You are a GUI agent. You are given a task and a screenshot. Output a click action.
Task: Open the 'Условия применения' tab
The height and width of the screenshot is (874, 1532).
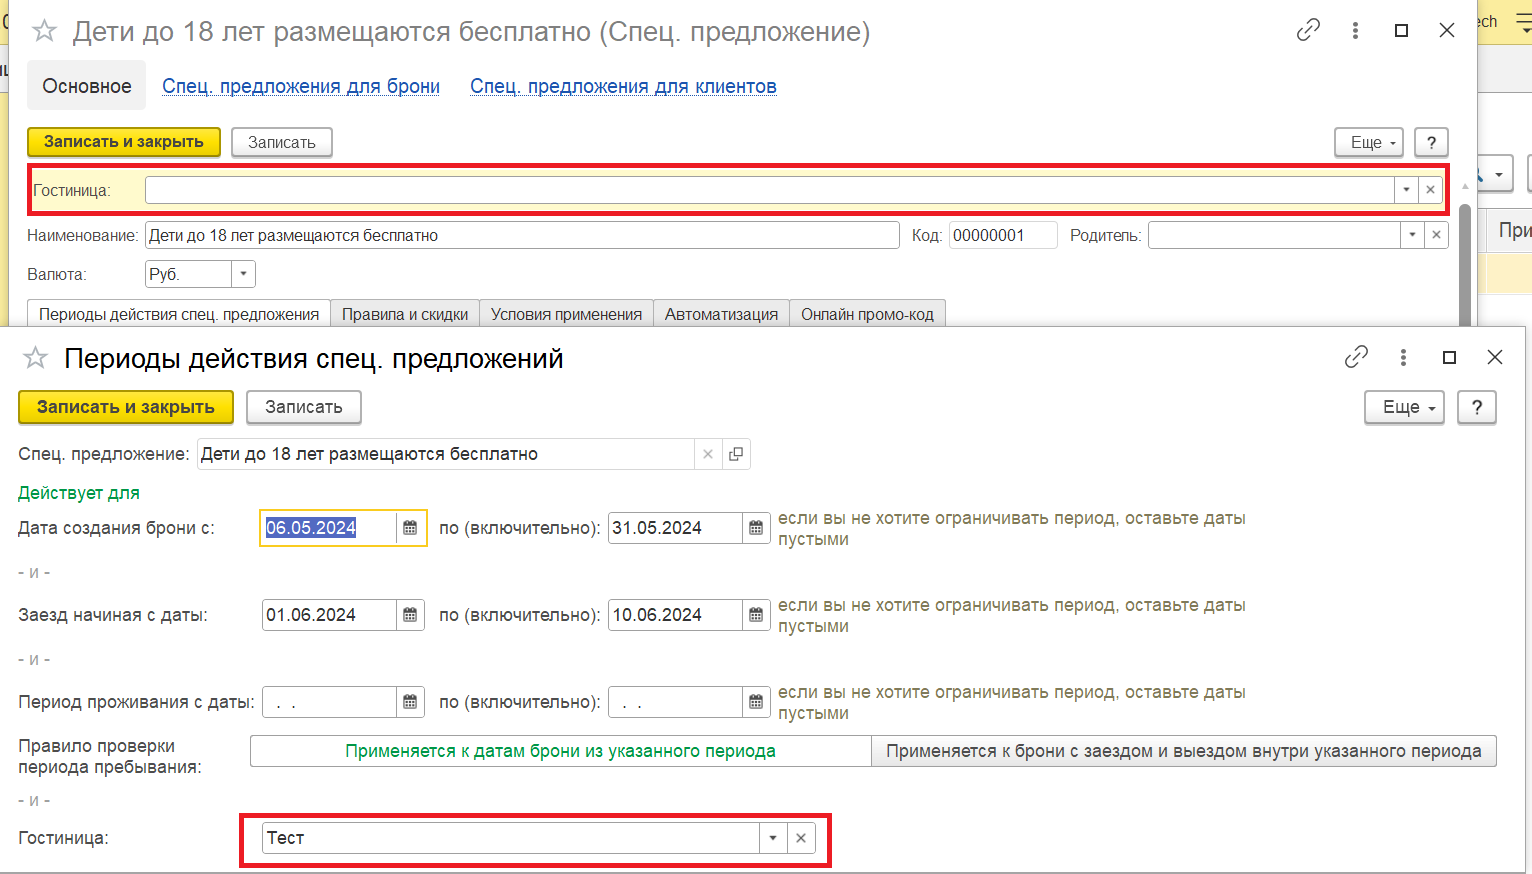pos(566,314)
